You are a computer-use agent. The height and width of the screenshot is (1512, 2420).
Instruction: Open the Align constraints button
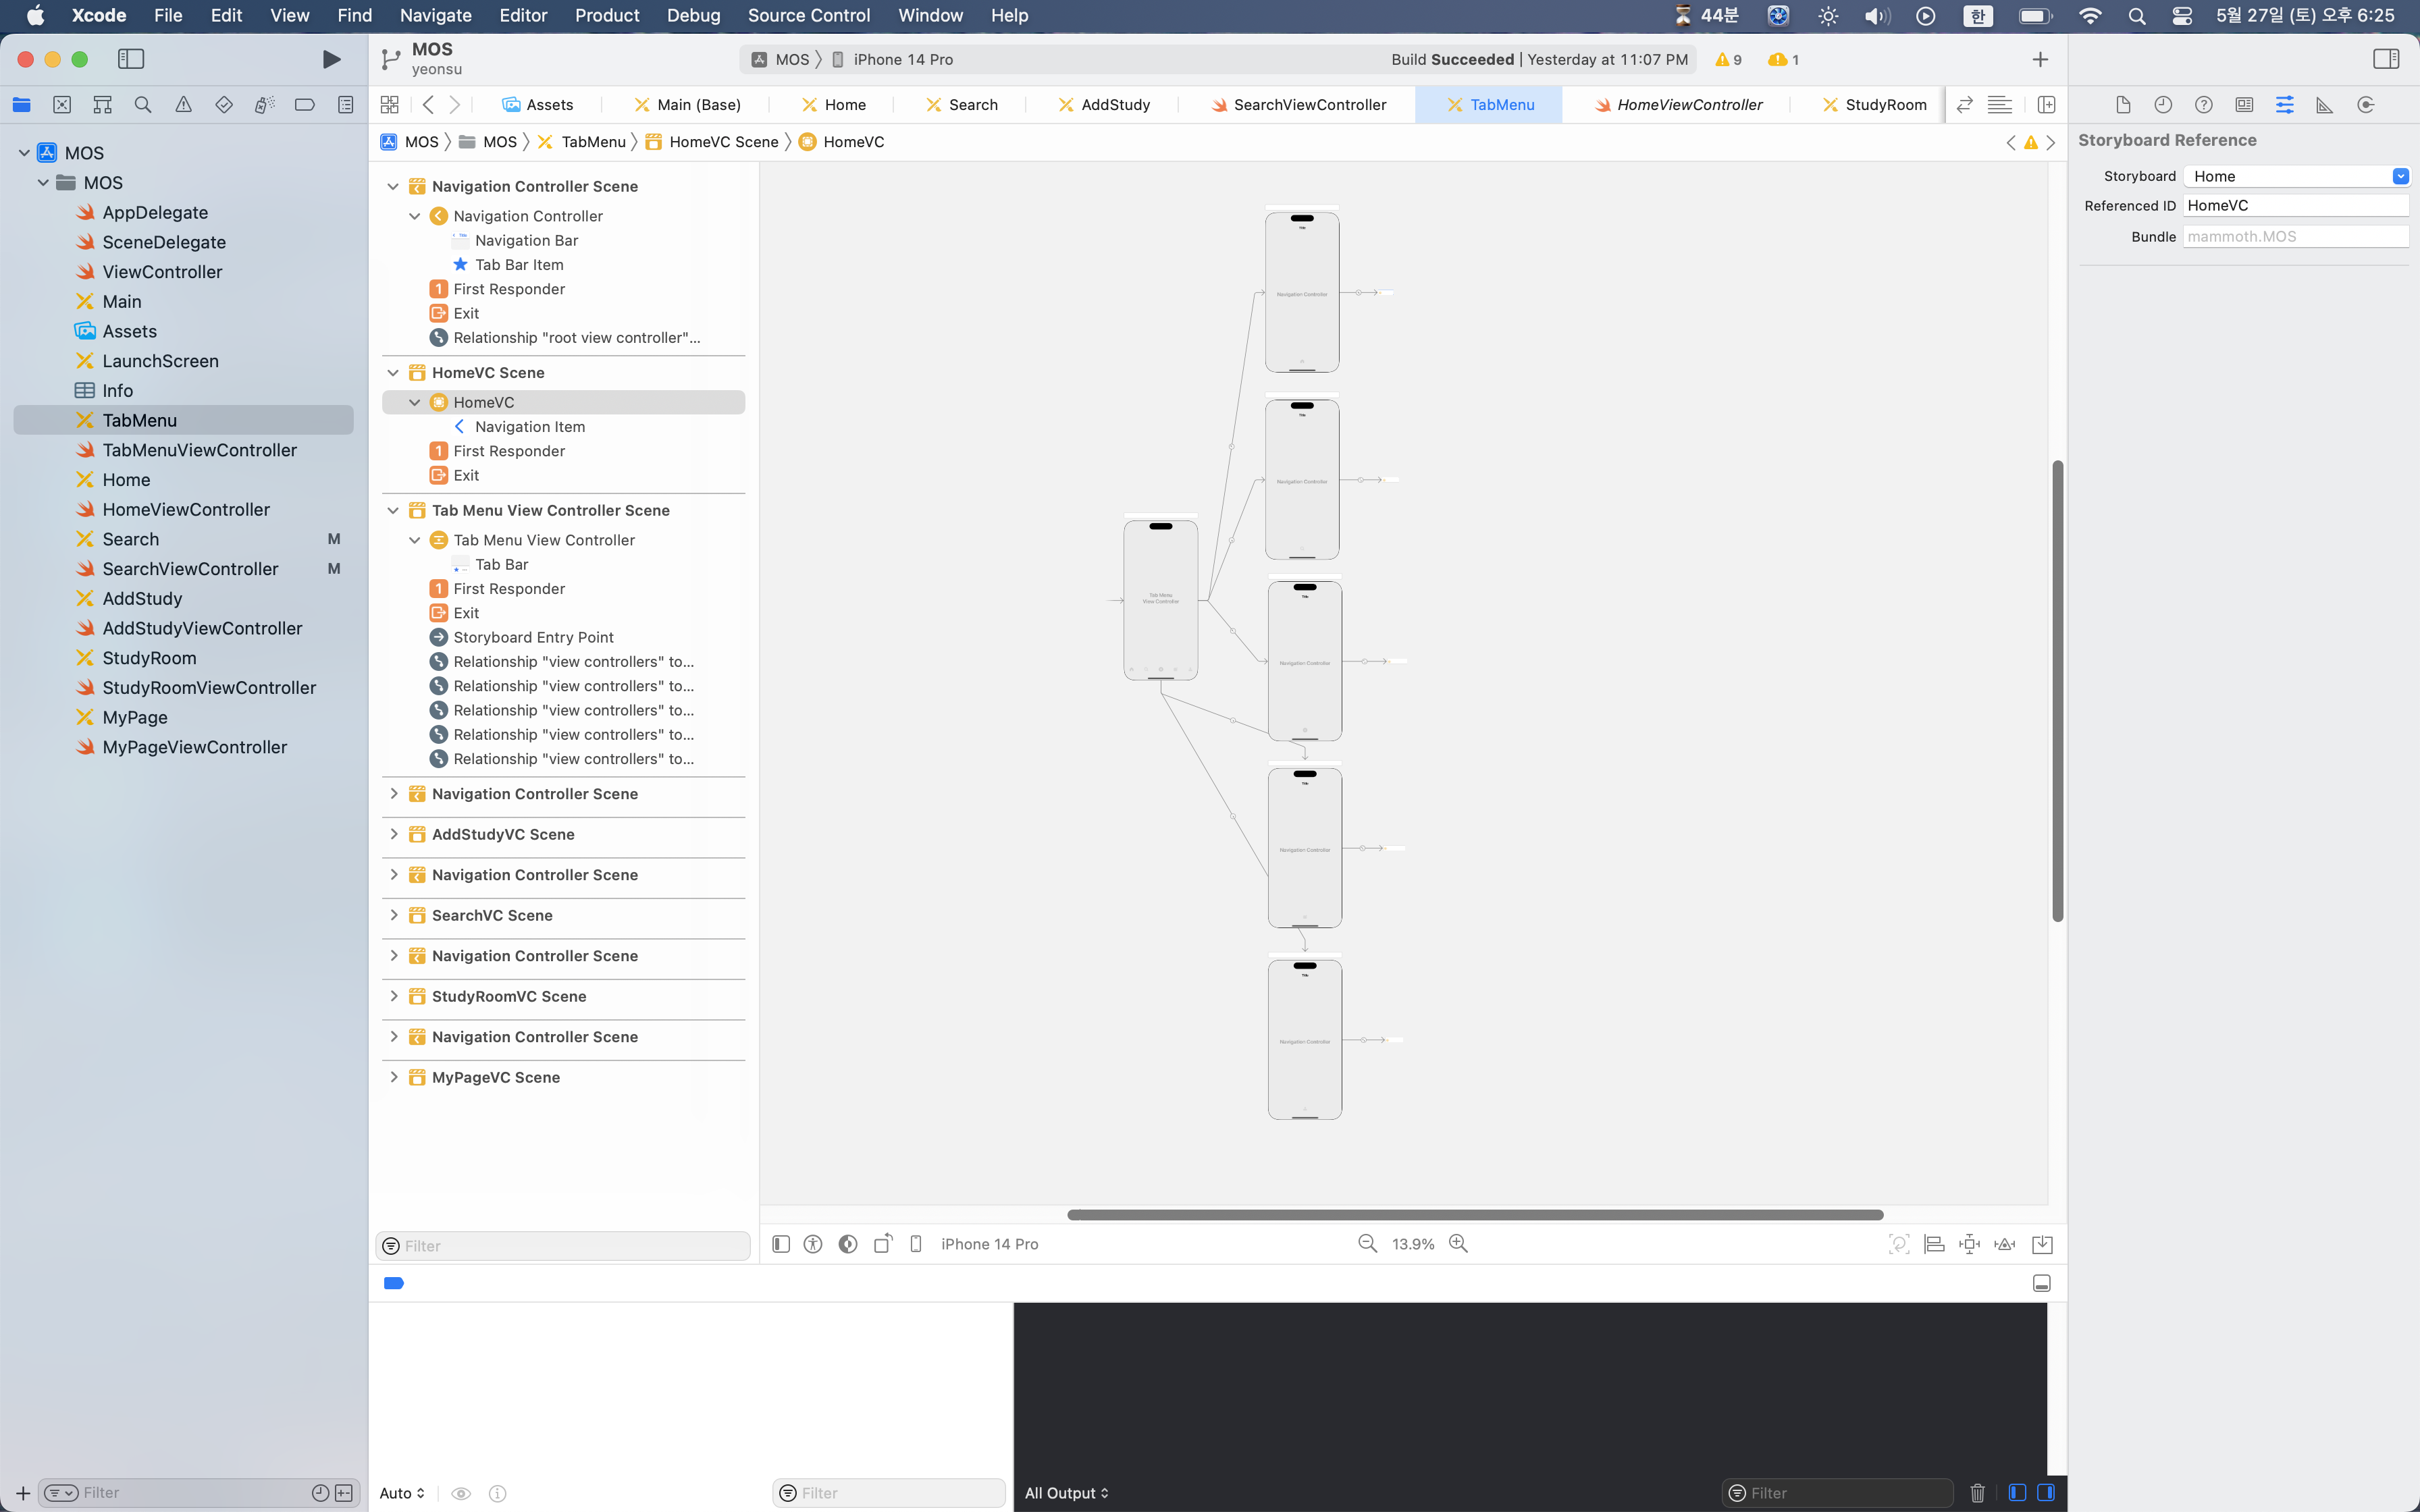[x=1934, y=1244]
